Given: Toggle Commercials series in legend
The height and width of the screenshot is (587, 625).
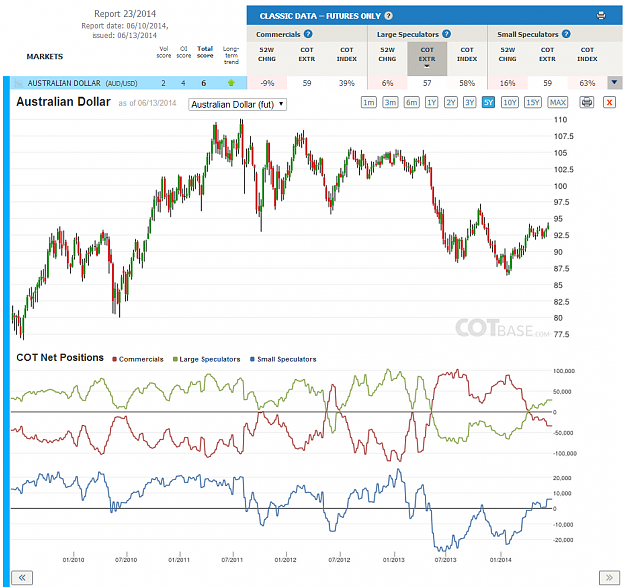Looking at the screenshot, I should (x=138, y=359).
